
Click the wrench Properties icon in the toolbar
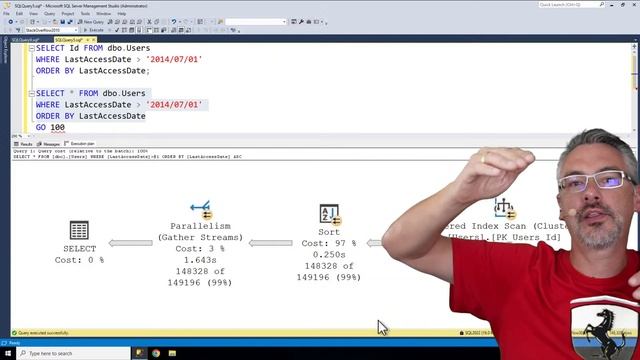pyautogui.click(x=301, y=22)
